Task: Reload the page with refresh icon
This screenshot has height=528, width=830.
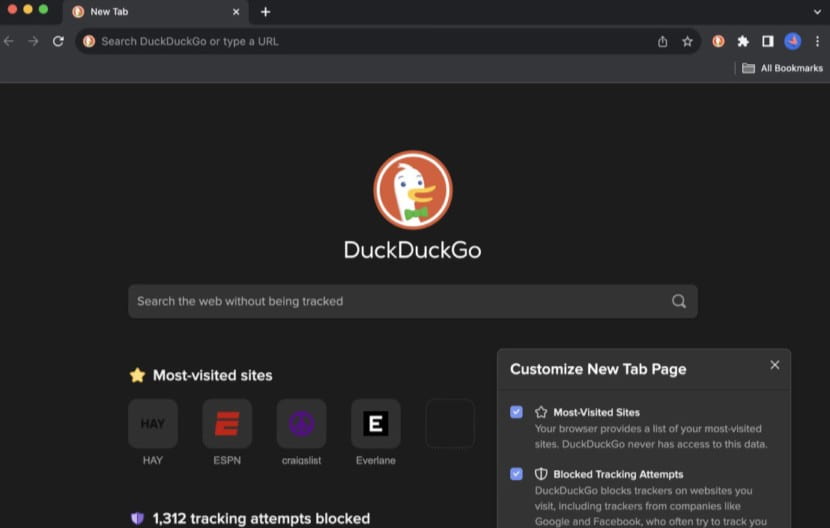Action: pyautogui.click(x=58, y=41)
